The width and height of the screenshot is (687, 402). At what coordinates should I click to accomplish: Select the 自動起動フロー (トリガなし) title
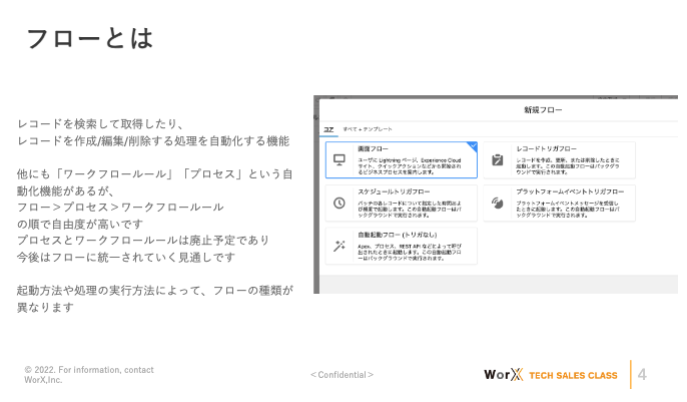[394, 234]
